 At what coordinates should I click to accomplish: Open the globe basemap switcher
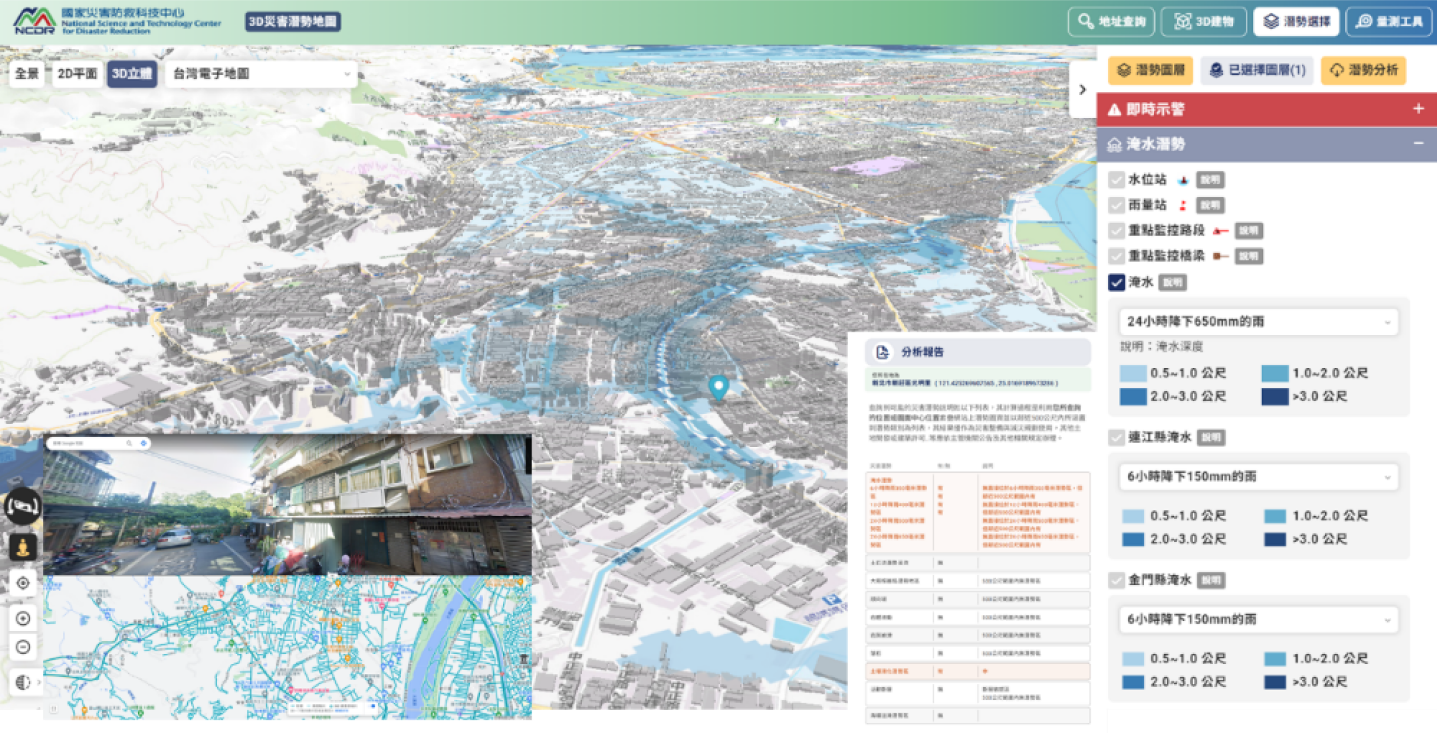click(23, 682)
